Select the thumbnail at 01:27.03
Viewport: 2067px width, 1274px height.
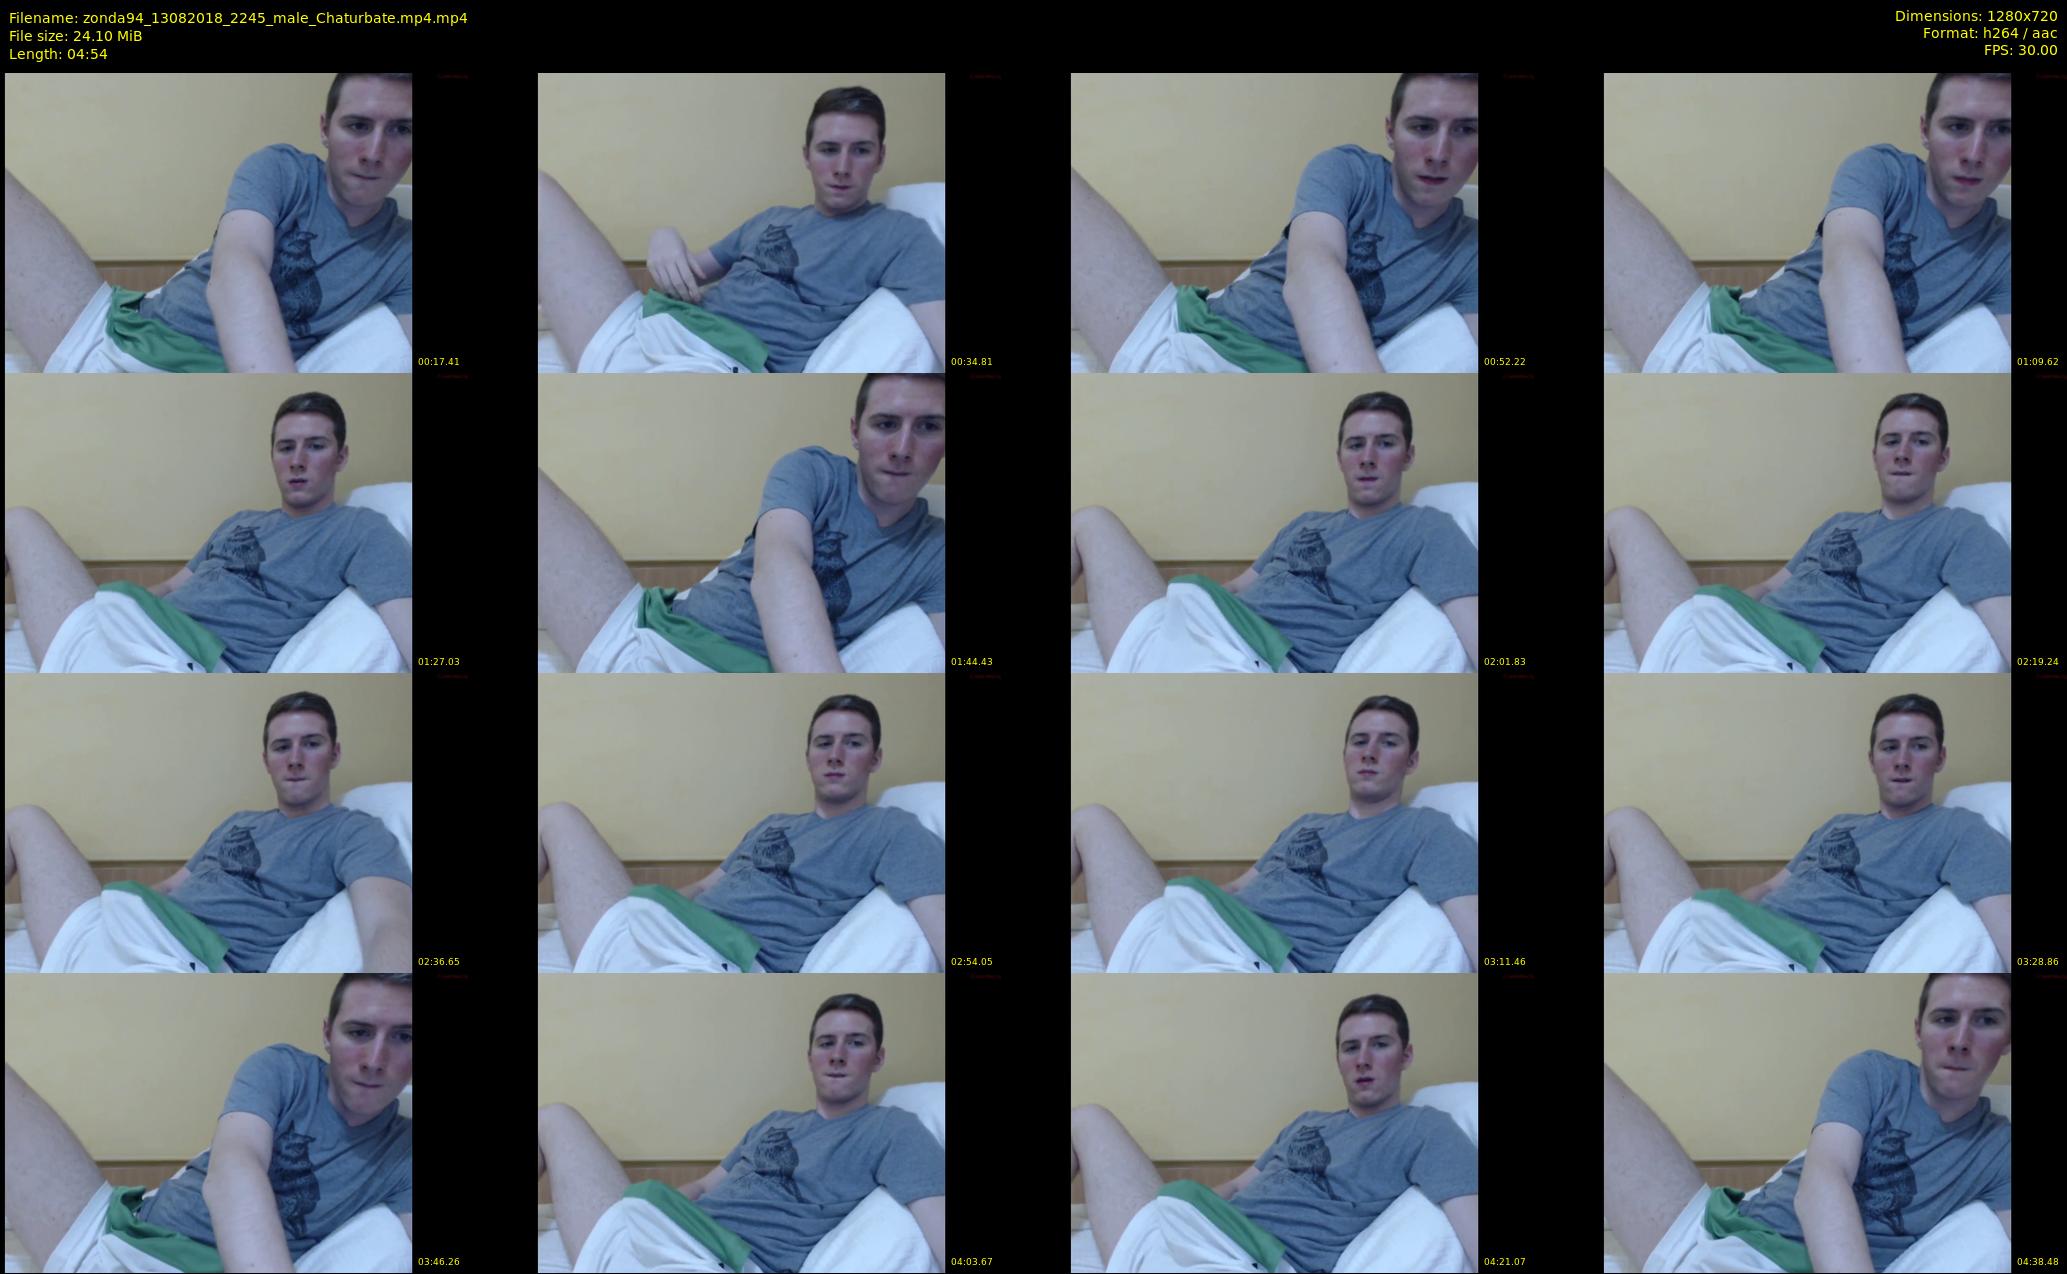[208, 522]
